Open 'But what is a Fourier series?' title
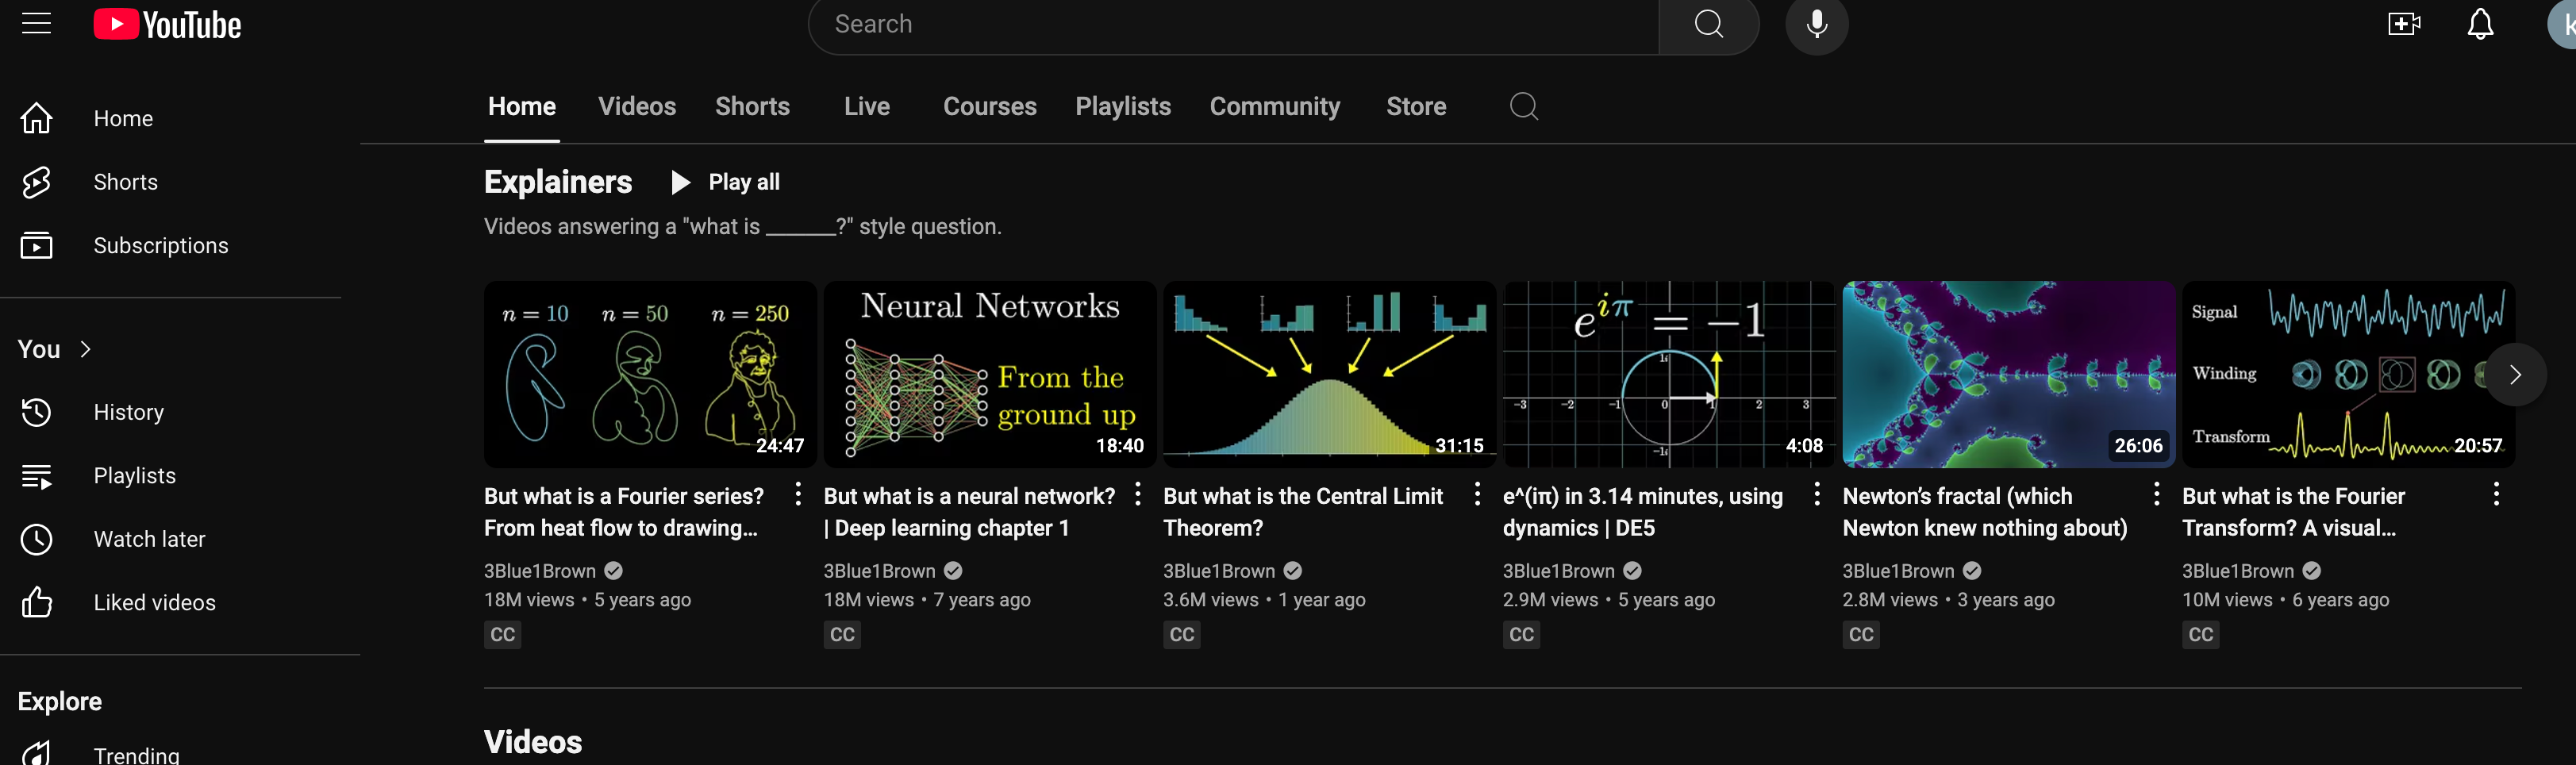The image size is (2576, 765). point(623,512)
